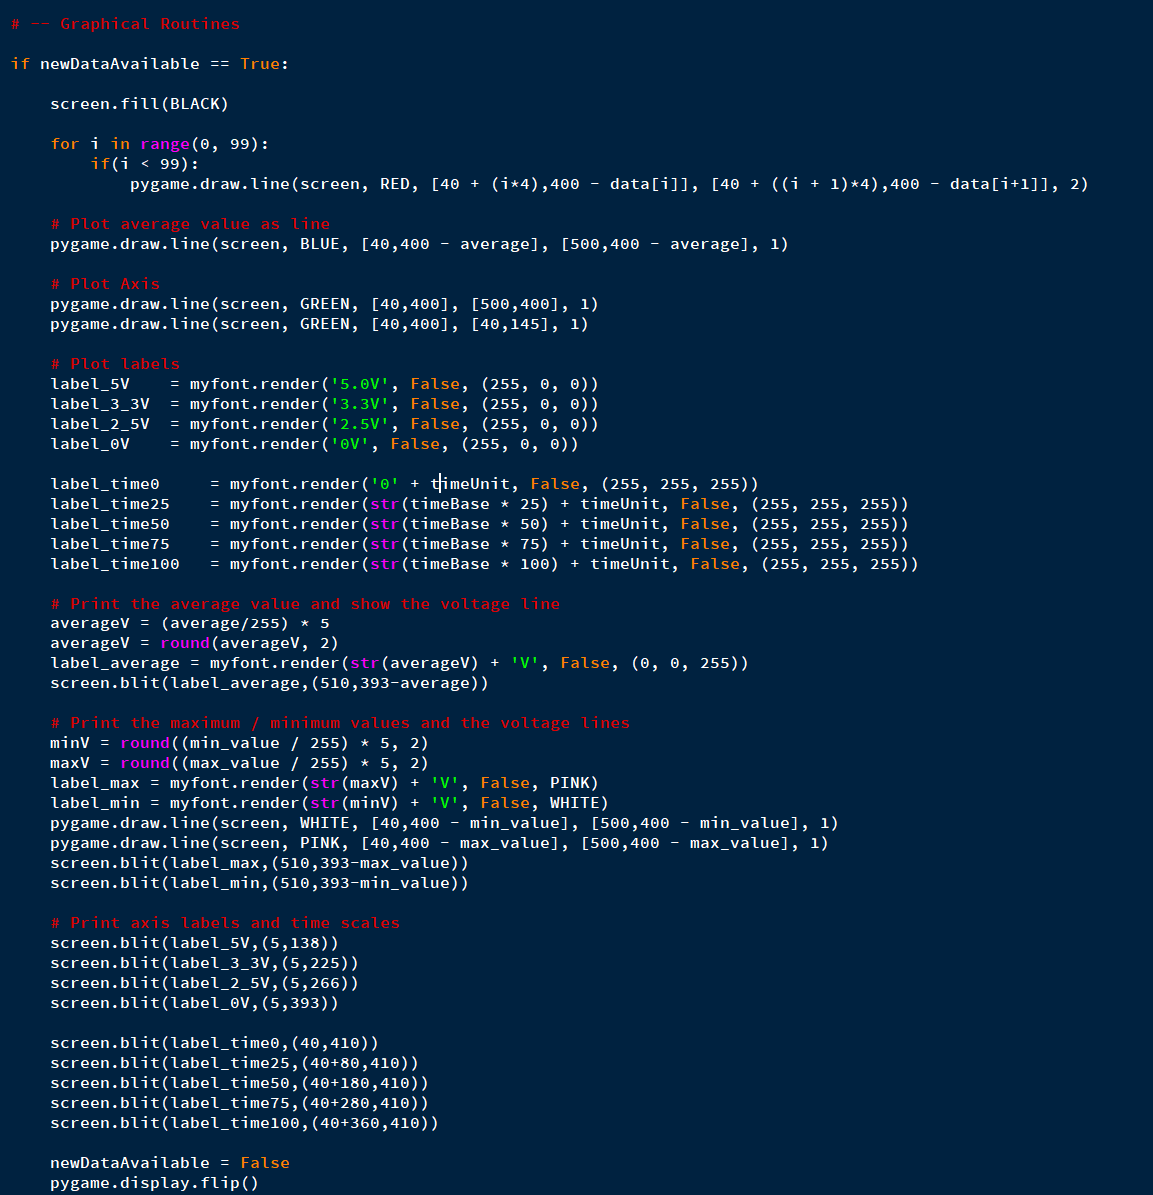
Task: Click the screen.fill(BLACK) statement
Action: pos(139,104)
